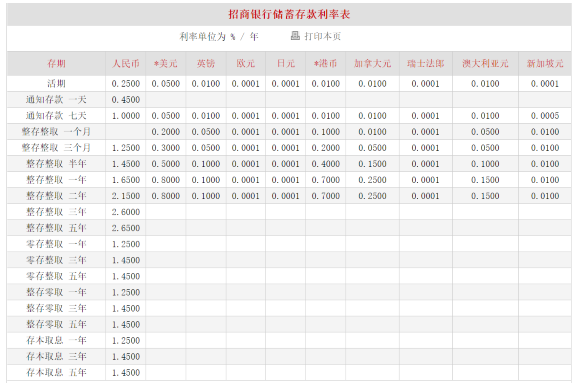Click 1.2500 in 整存零取 一年 row
The height and width of the screenshot is (387, 582).
(x=126, y=292)
